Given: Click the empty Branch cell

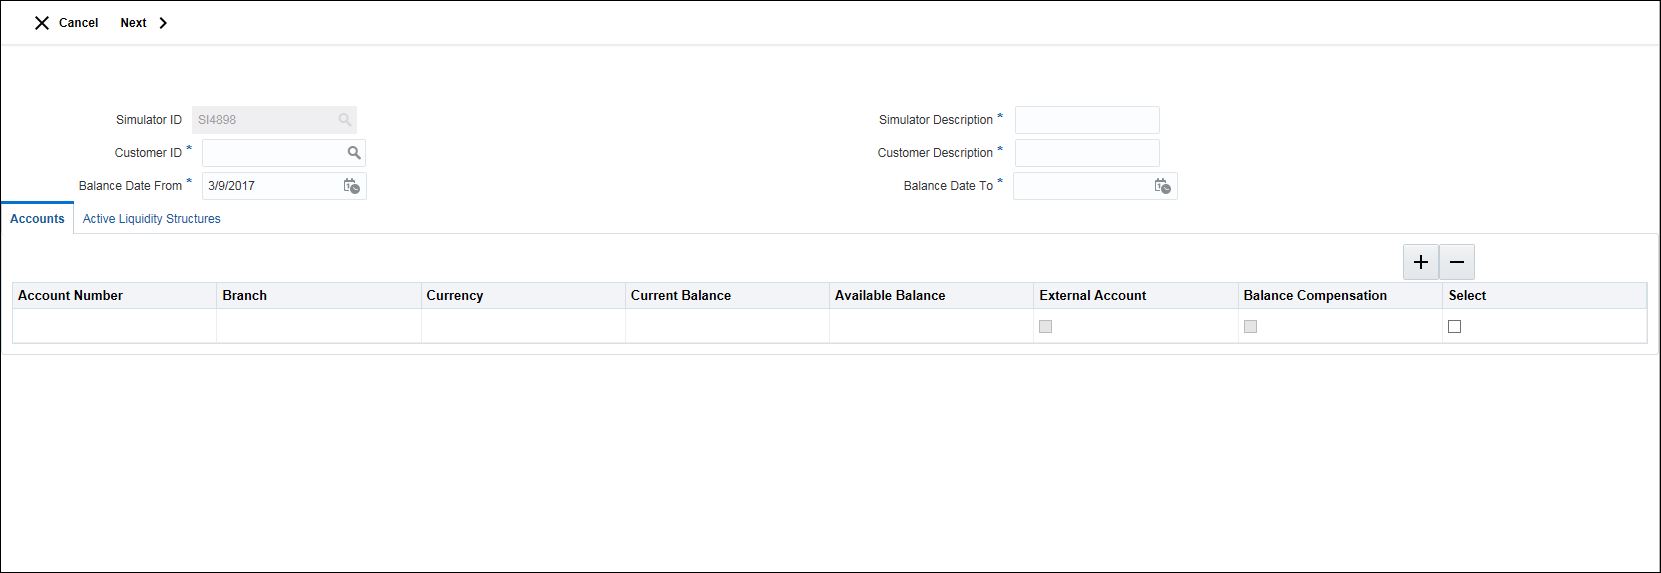Looking at the screenshot, I should (319, 326).
